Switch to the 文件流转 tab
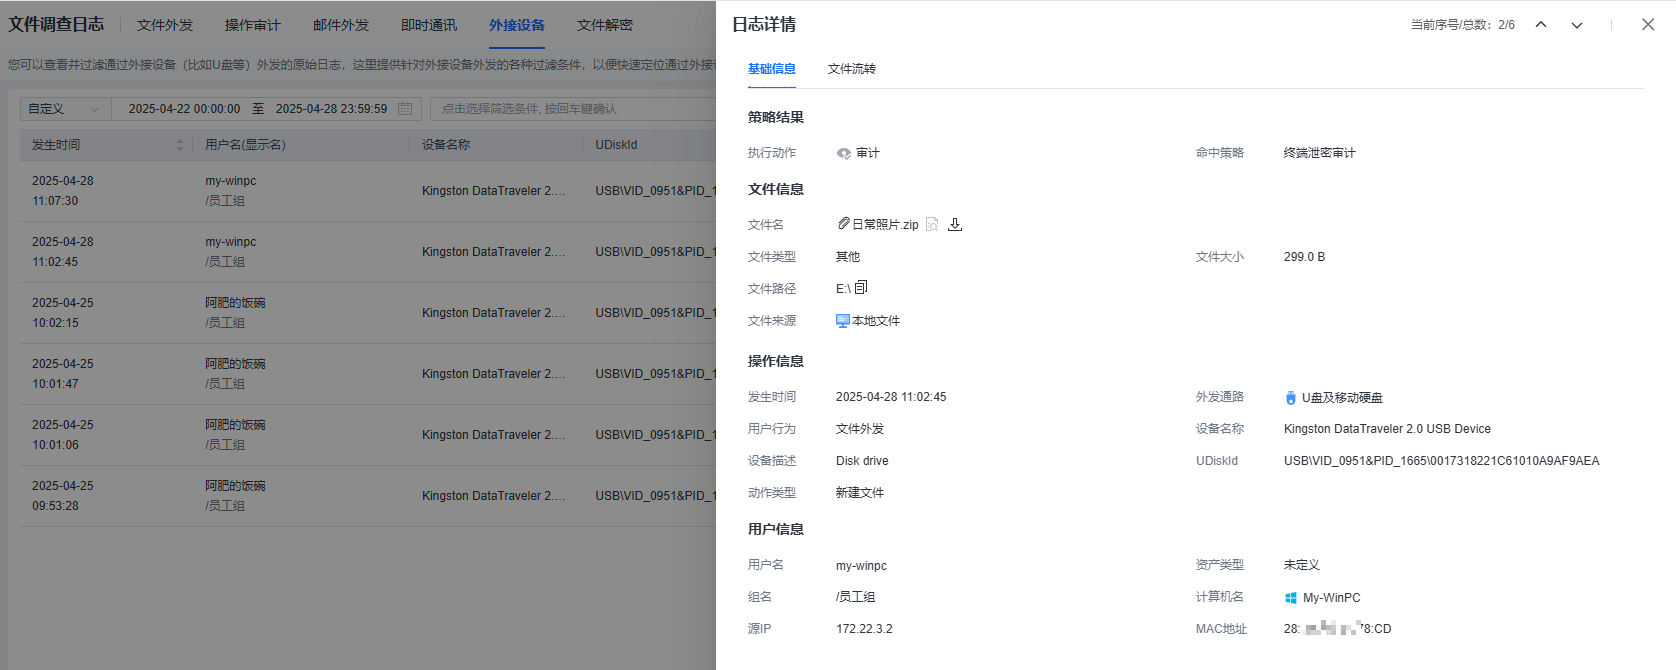The image size is (1676, 670). click(851, 69)
